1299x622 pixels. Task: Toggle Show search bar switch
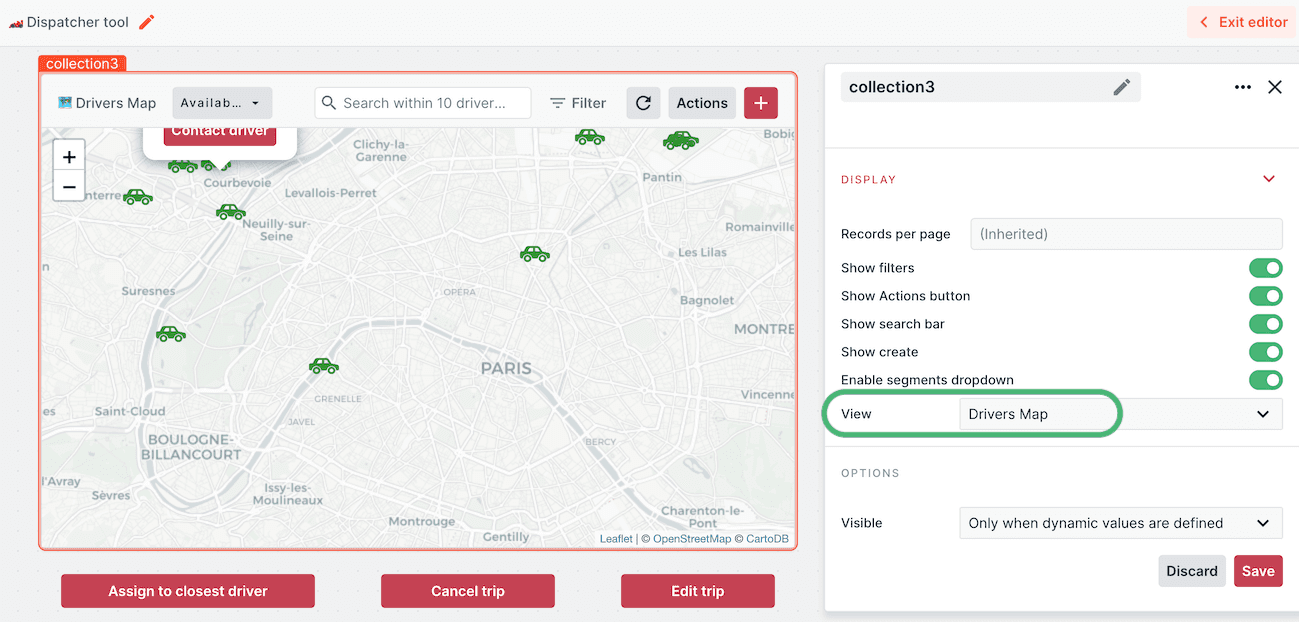click(1265, 324)
